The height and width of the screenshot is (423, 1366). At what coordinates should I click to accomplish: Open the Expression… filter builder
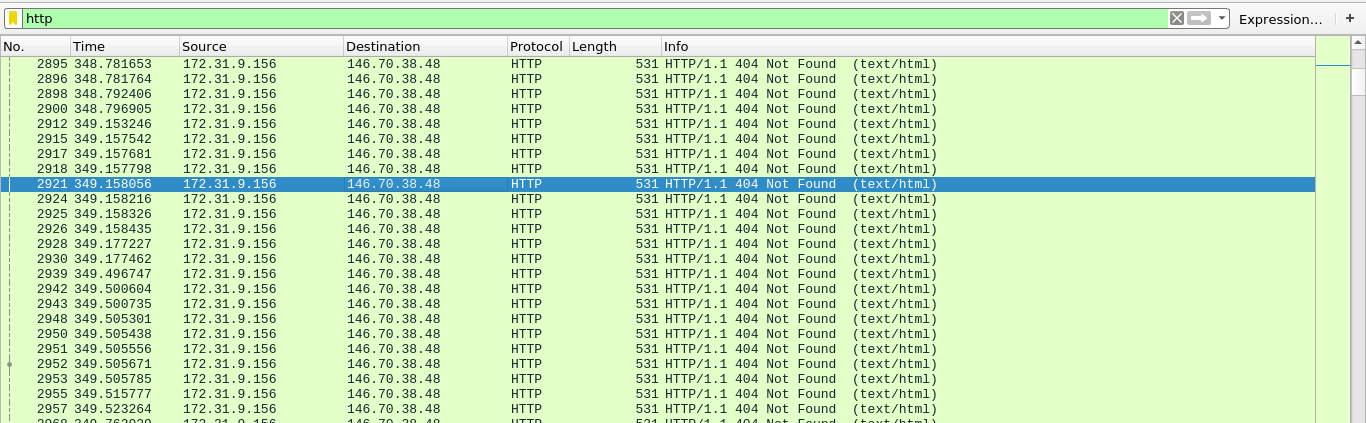tap(1280, 19)
